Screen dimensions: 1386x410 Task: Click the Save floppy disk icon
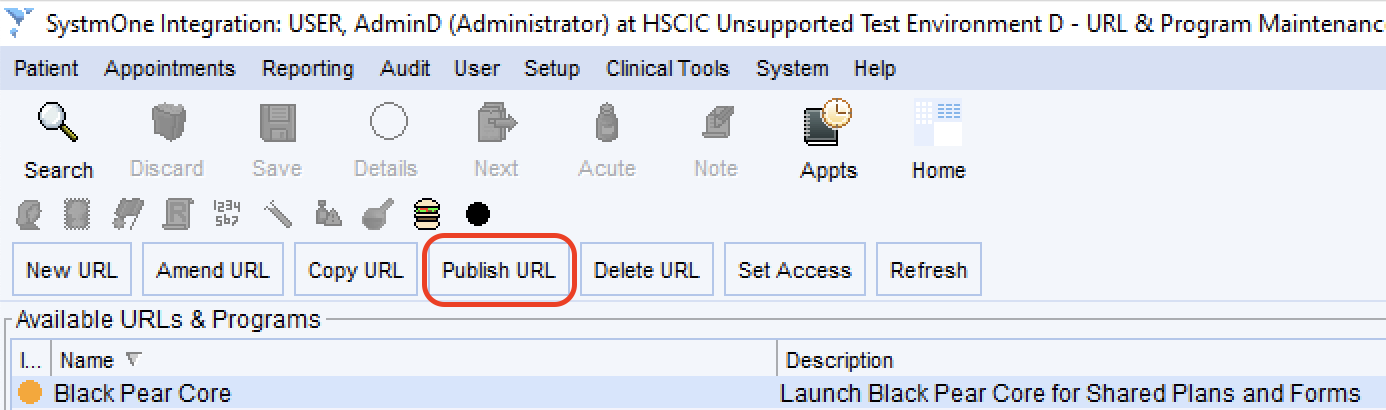277,123
